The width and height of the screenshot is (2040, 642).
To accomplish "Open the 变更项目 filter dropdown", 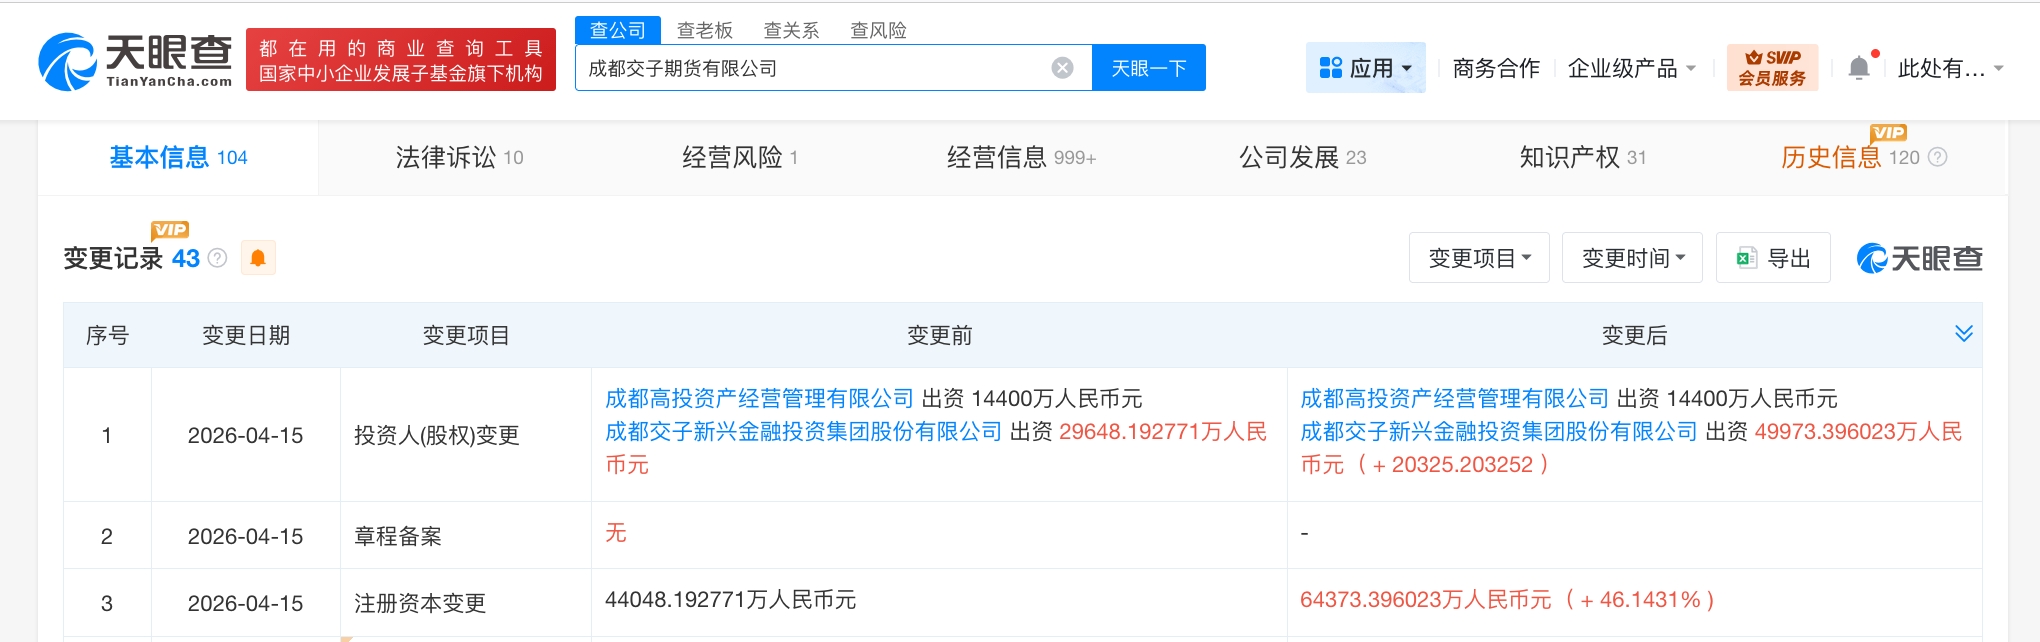I will (x=1479, y=258).
